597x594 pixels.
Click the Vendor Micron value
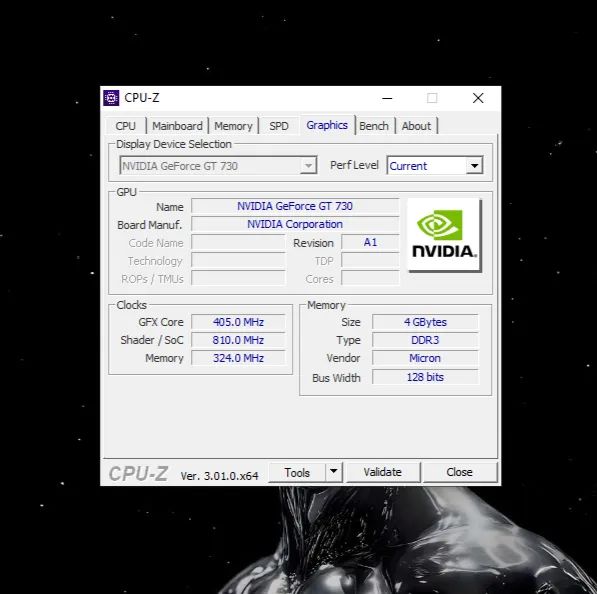pos(425,358)
